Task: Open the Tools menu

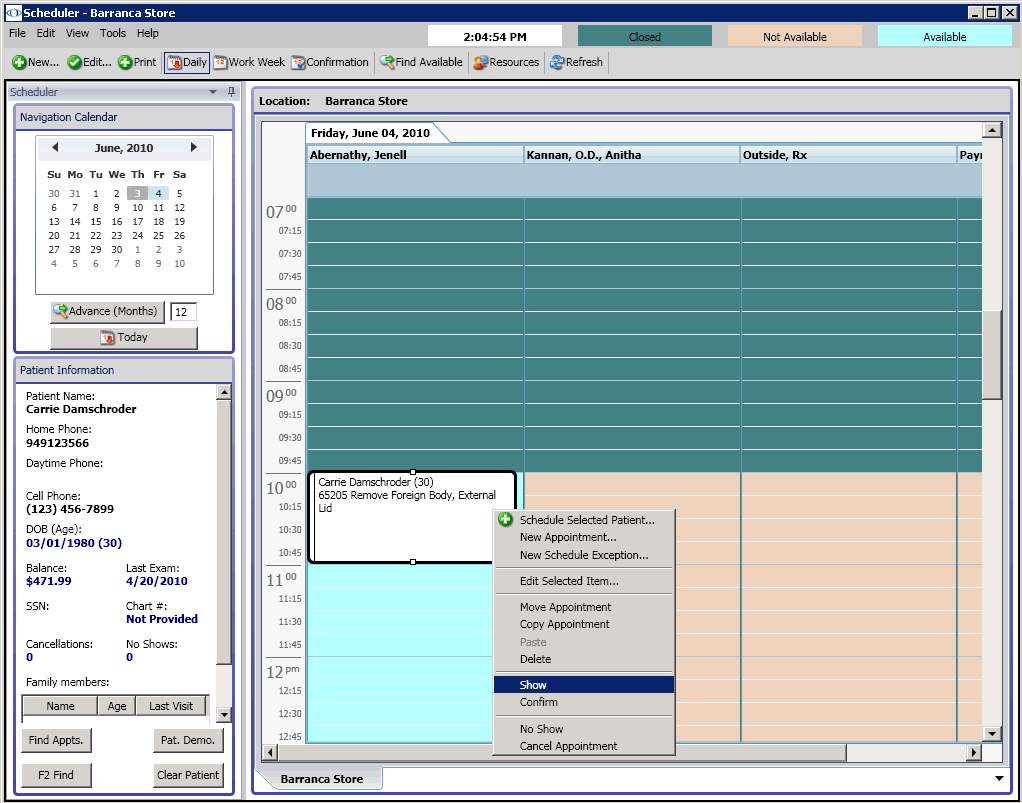Action: 113,33
